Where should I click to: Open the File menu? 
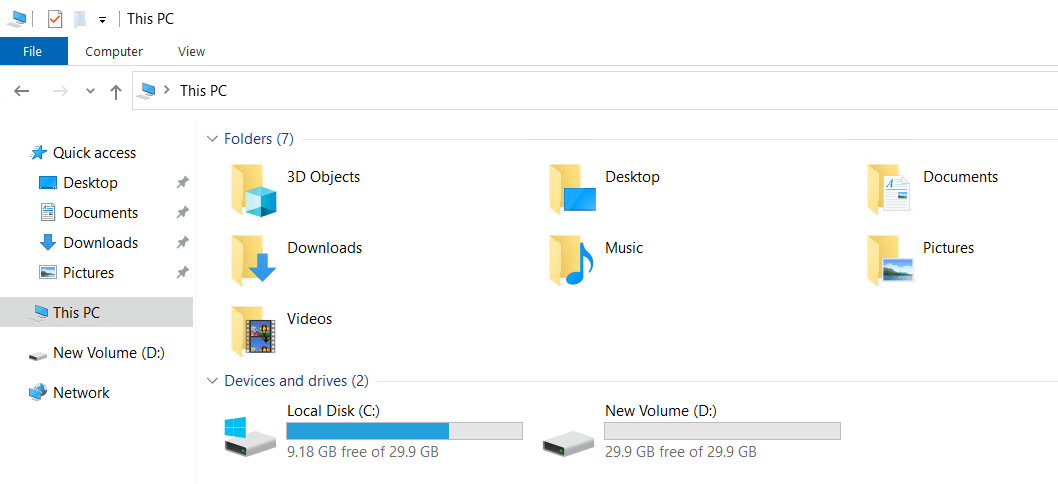[x=33, y=51]
